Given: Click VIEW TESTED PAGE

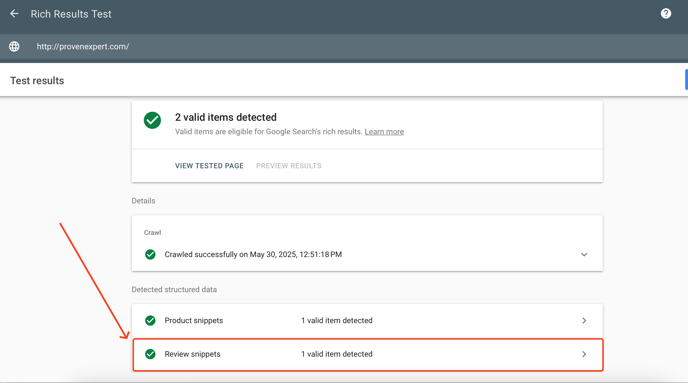Looking at the screenshot, I should [x=209, y=166].
